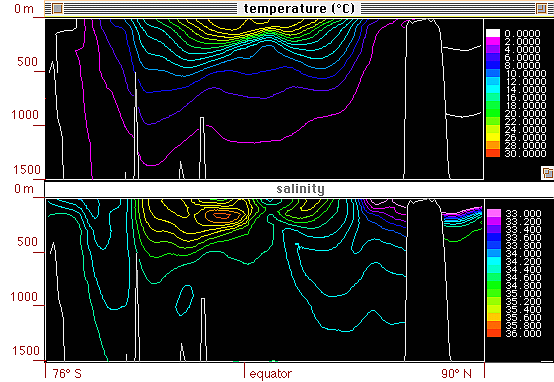Pick the yellow-green swatch beside 35.400

click(x=494, y=310)
